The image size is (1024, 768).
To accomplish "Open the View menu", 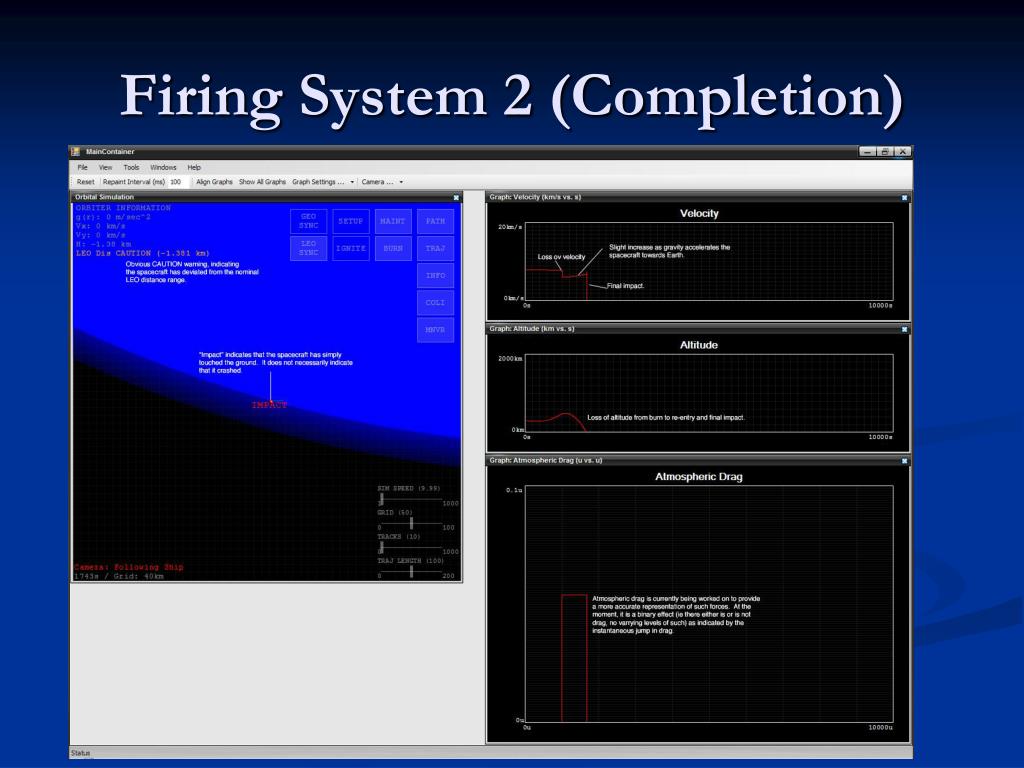I will click(x=105, y=167).
